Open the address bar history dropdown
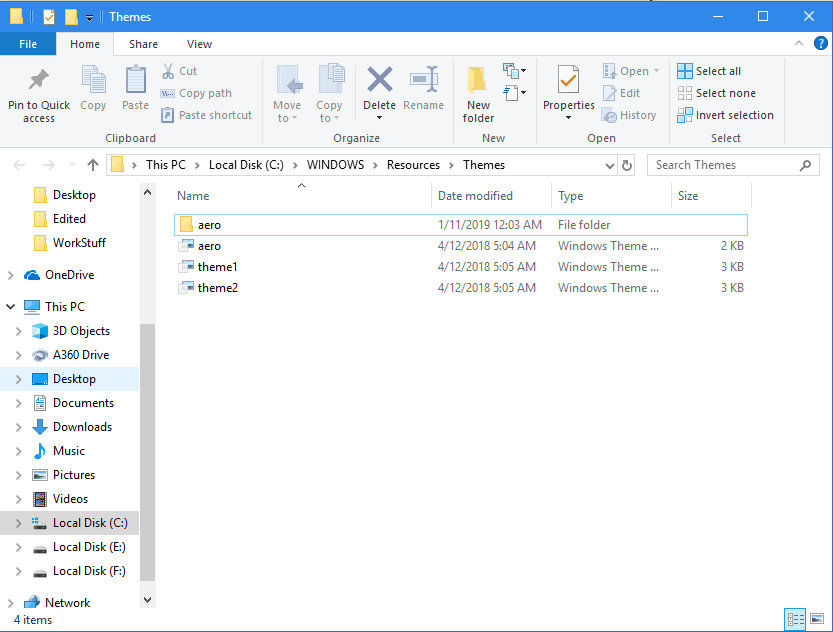This screenshot has height=632, width=833. pyautogui.click(x=609, y=166)
